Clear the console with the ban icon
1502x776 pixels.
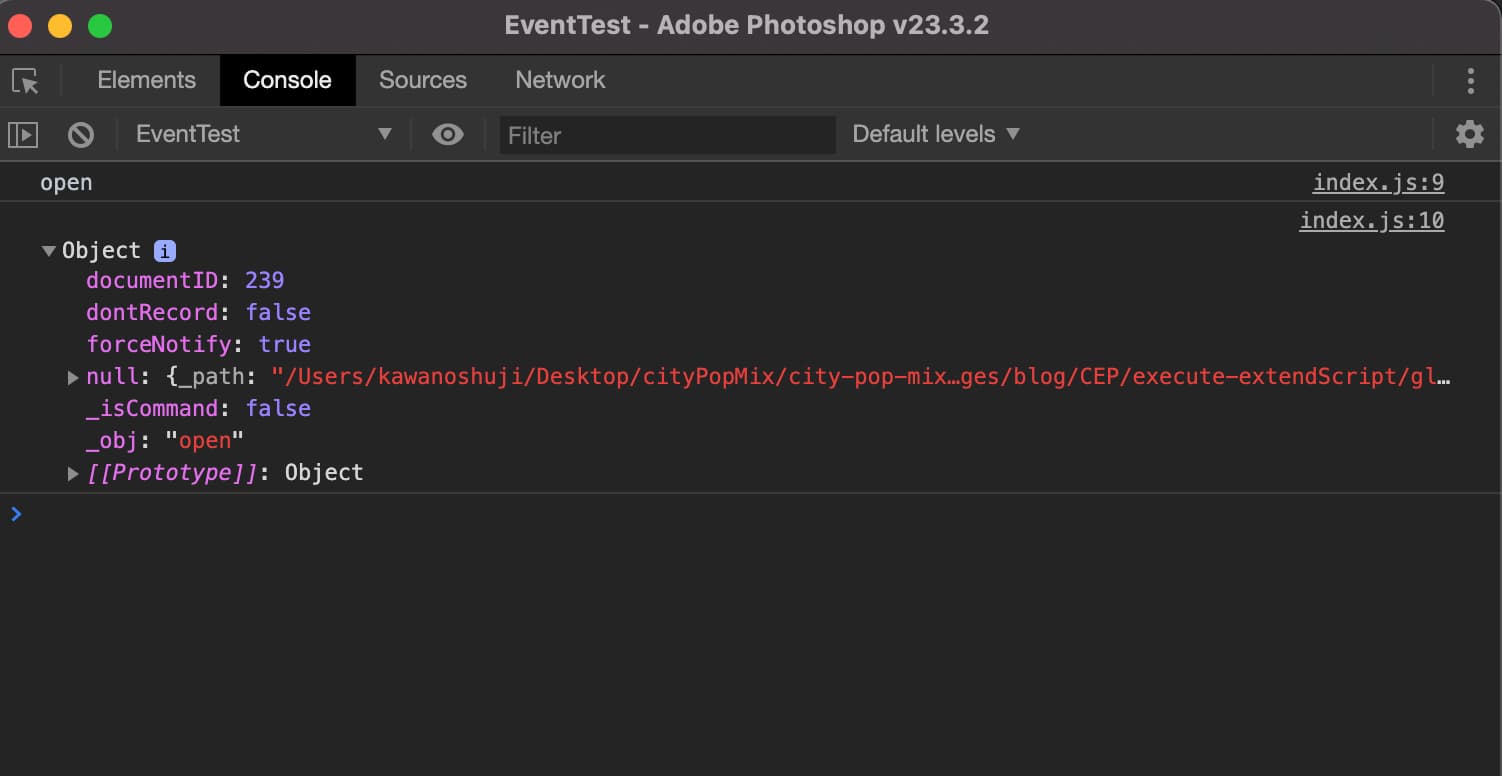[81, 134]
